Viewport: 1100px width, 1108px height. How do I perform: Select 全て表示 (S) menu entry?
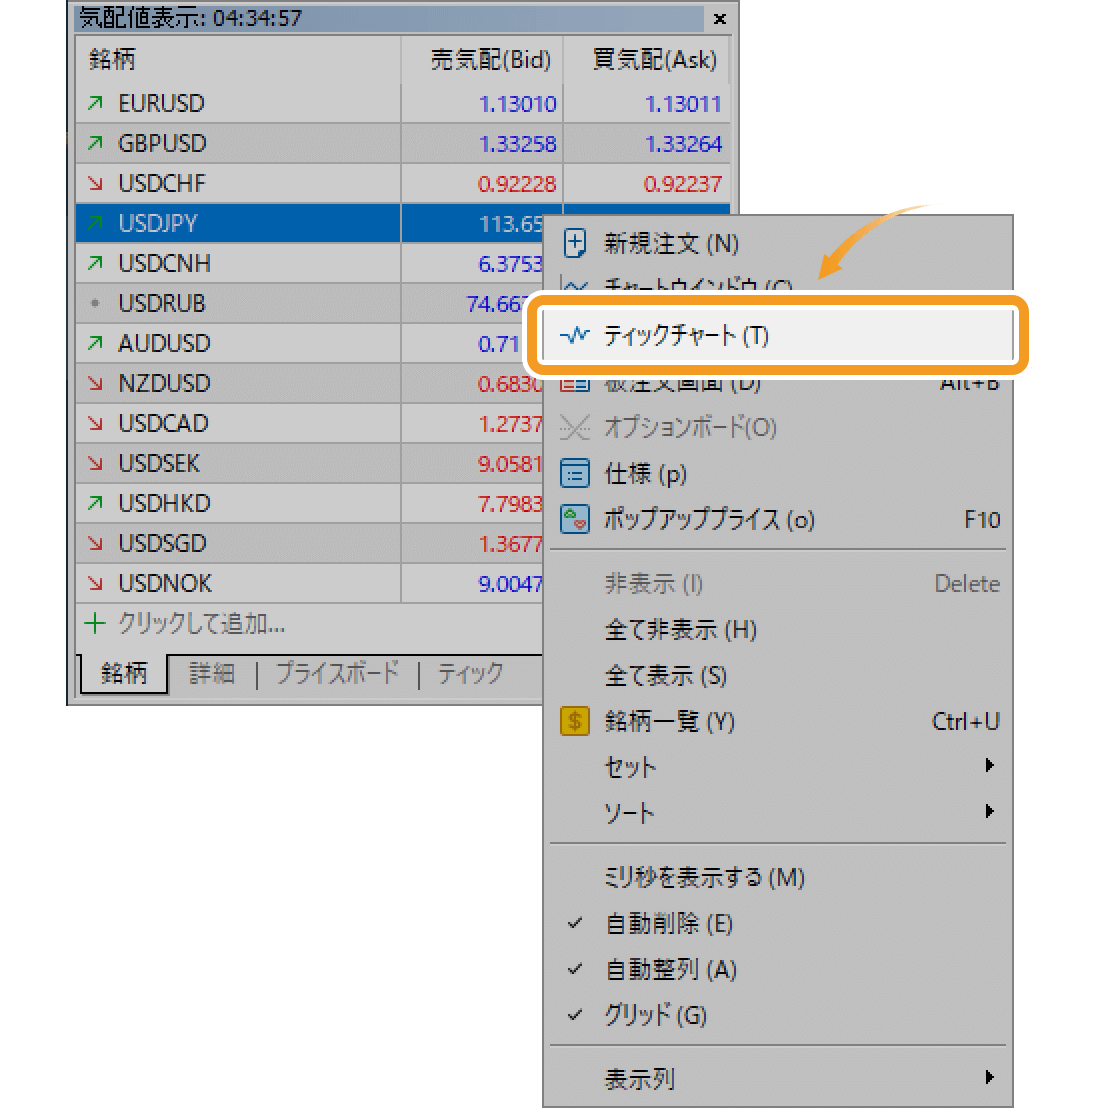point(777,676)
